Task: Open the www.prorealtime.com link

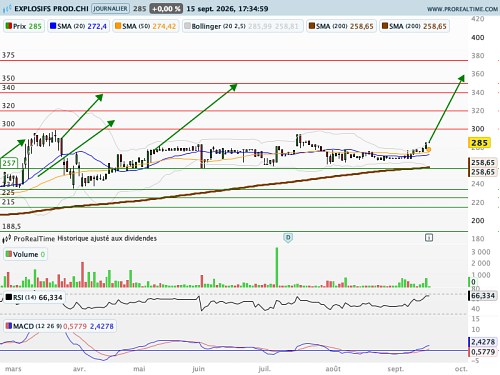Action: (x=462, y=9)
